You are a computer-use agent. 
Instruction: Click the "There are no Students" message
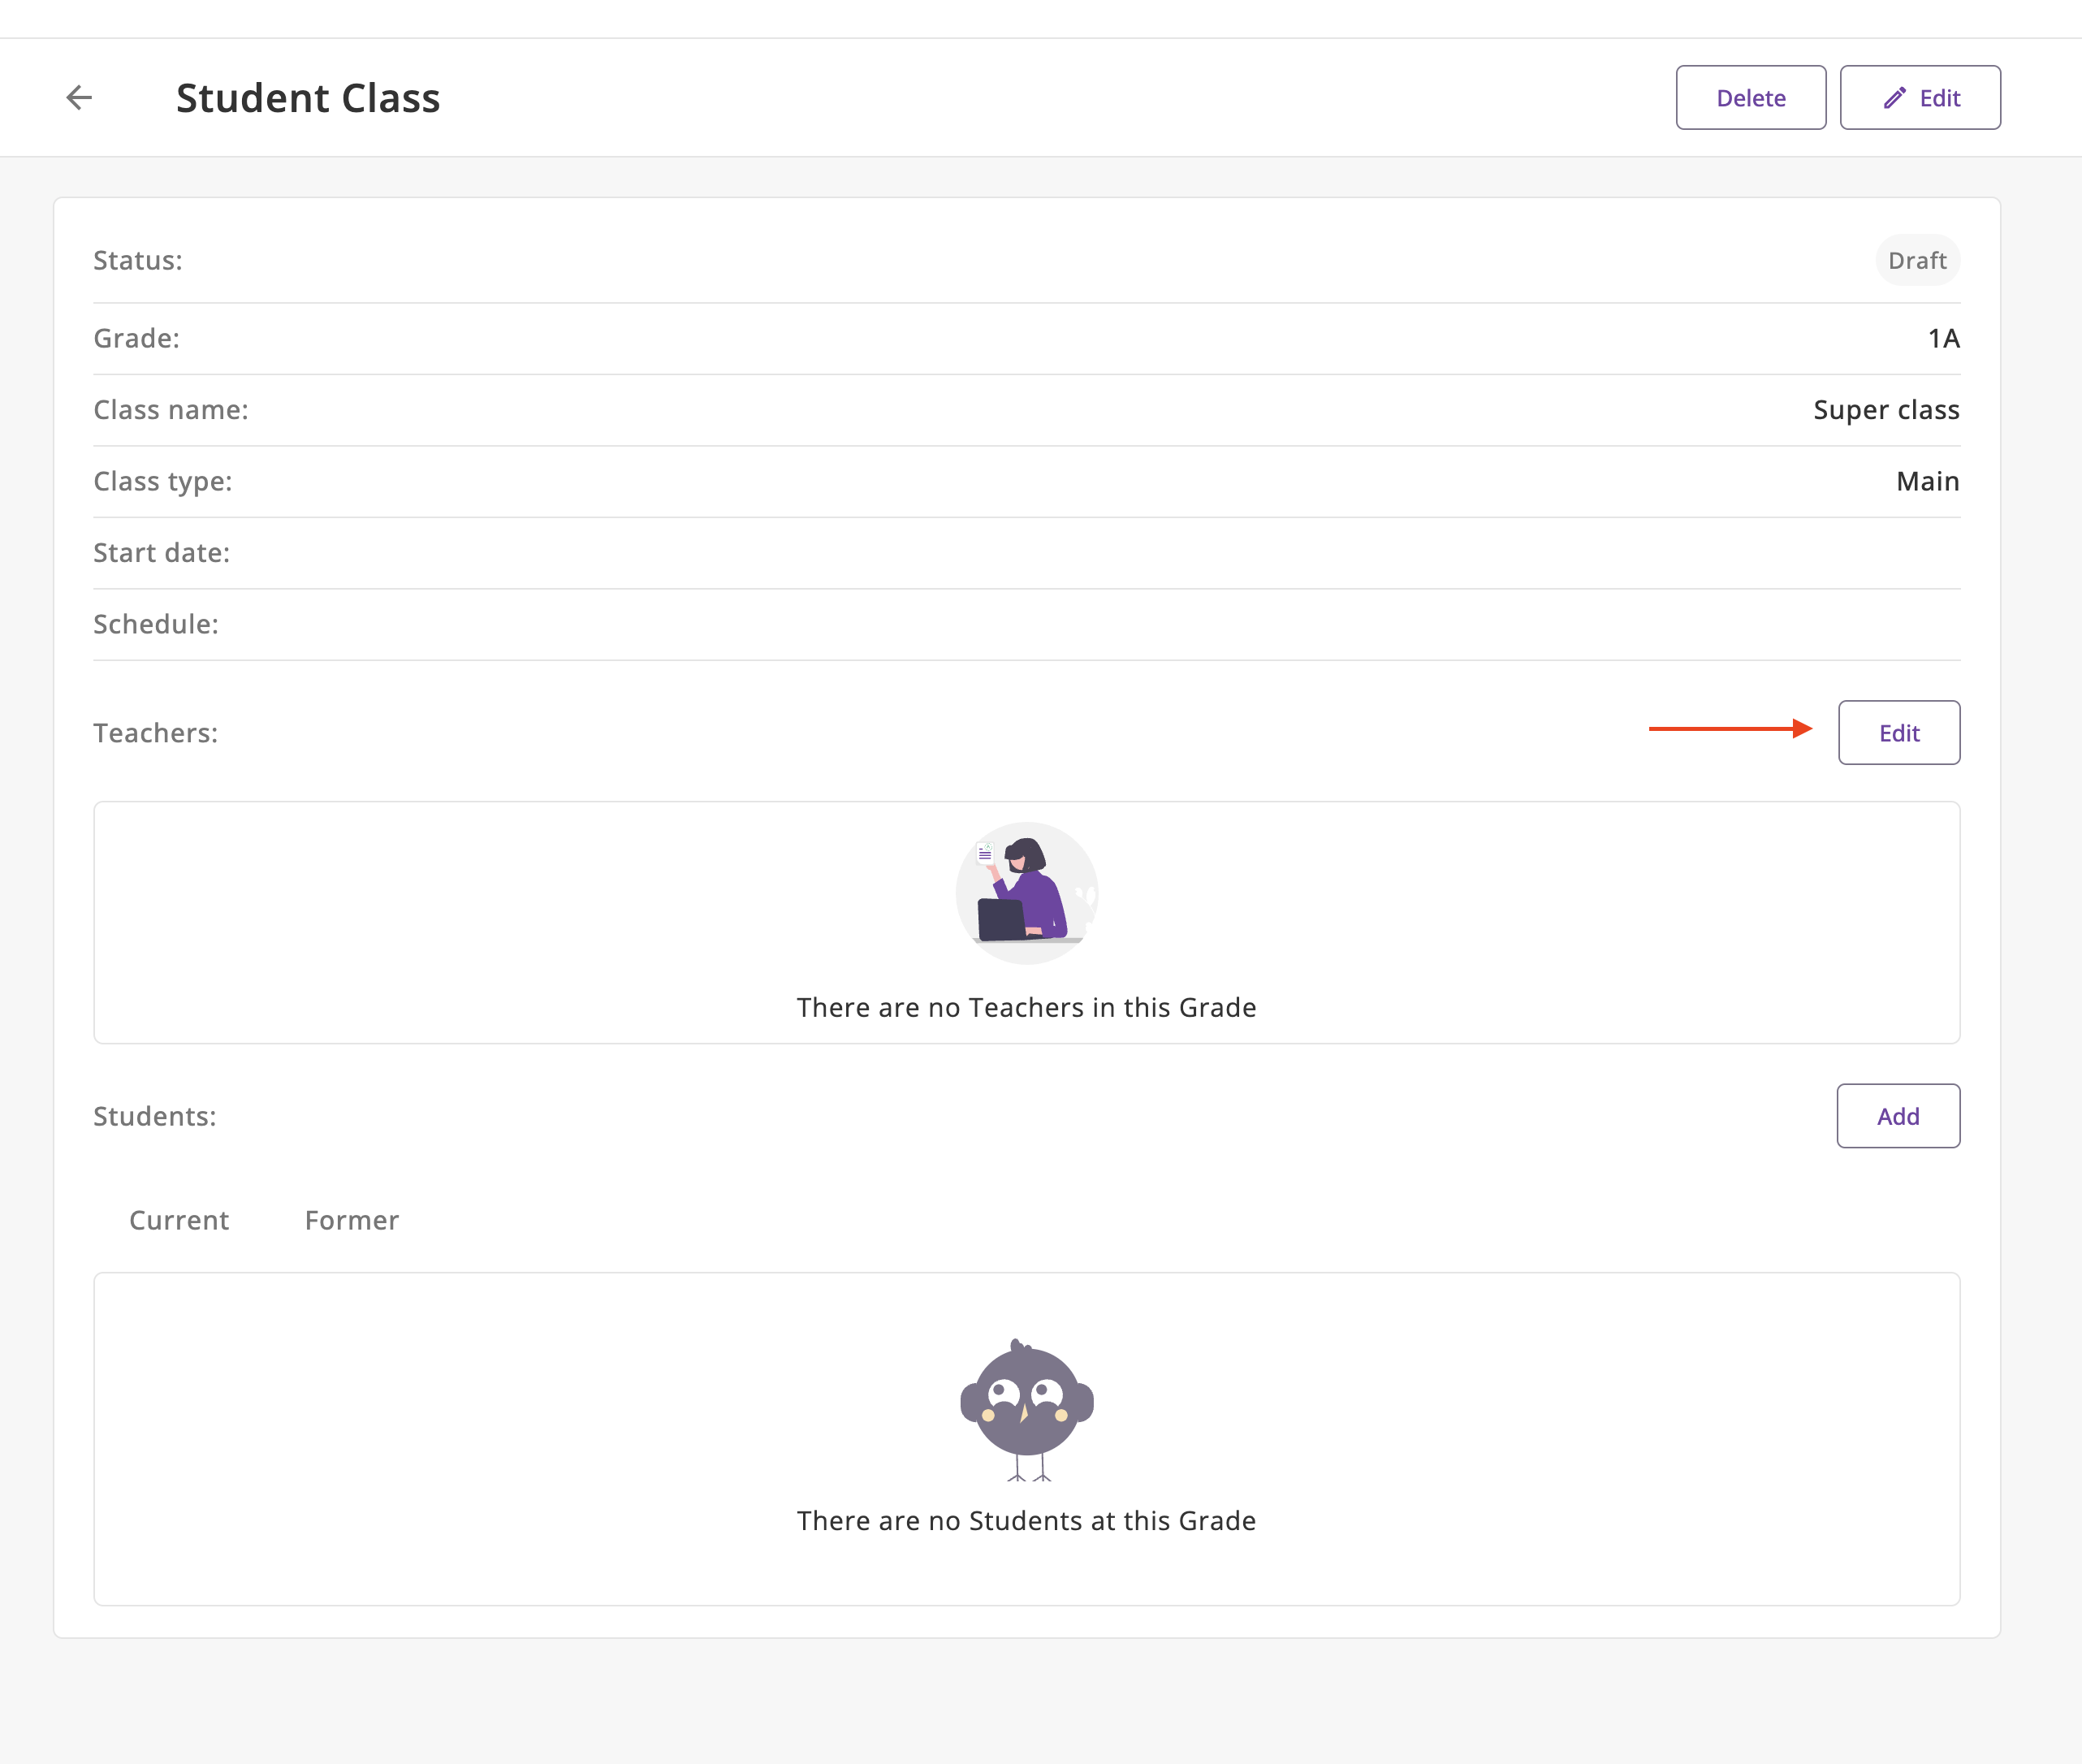click(x=1026, y=1520)
